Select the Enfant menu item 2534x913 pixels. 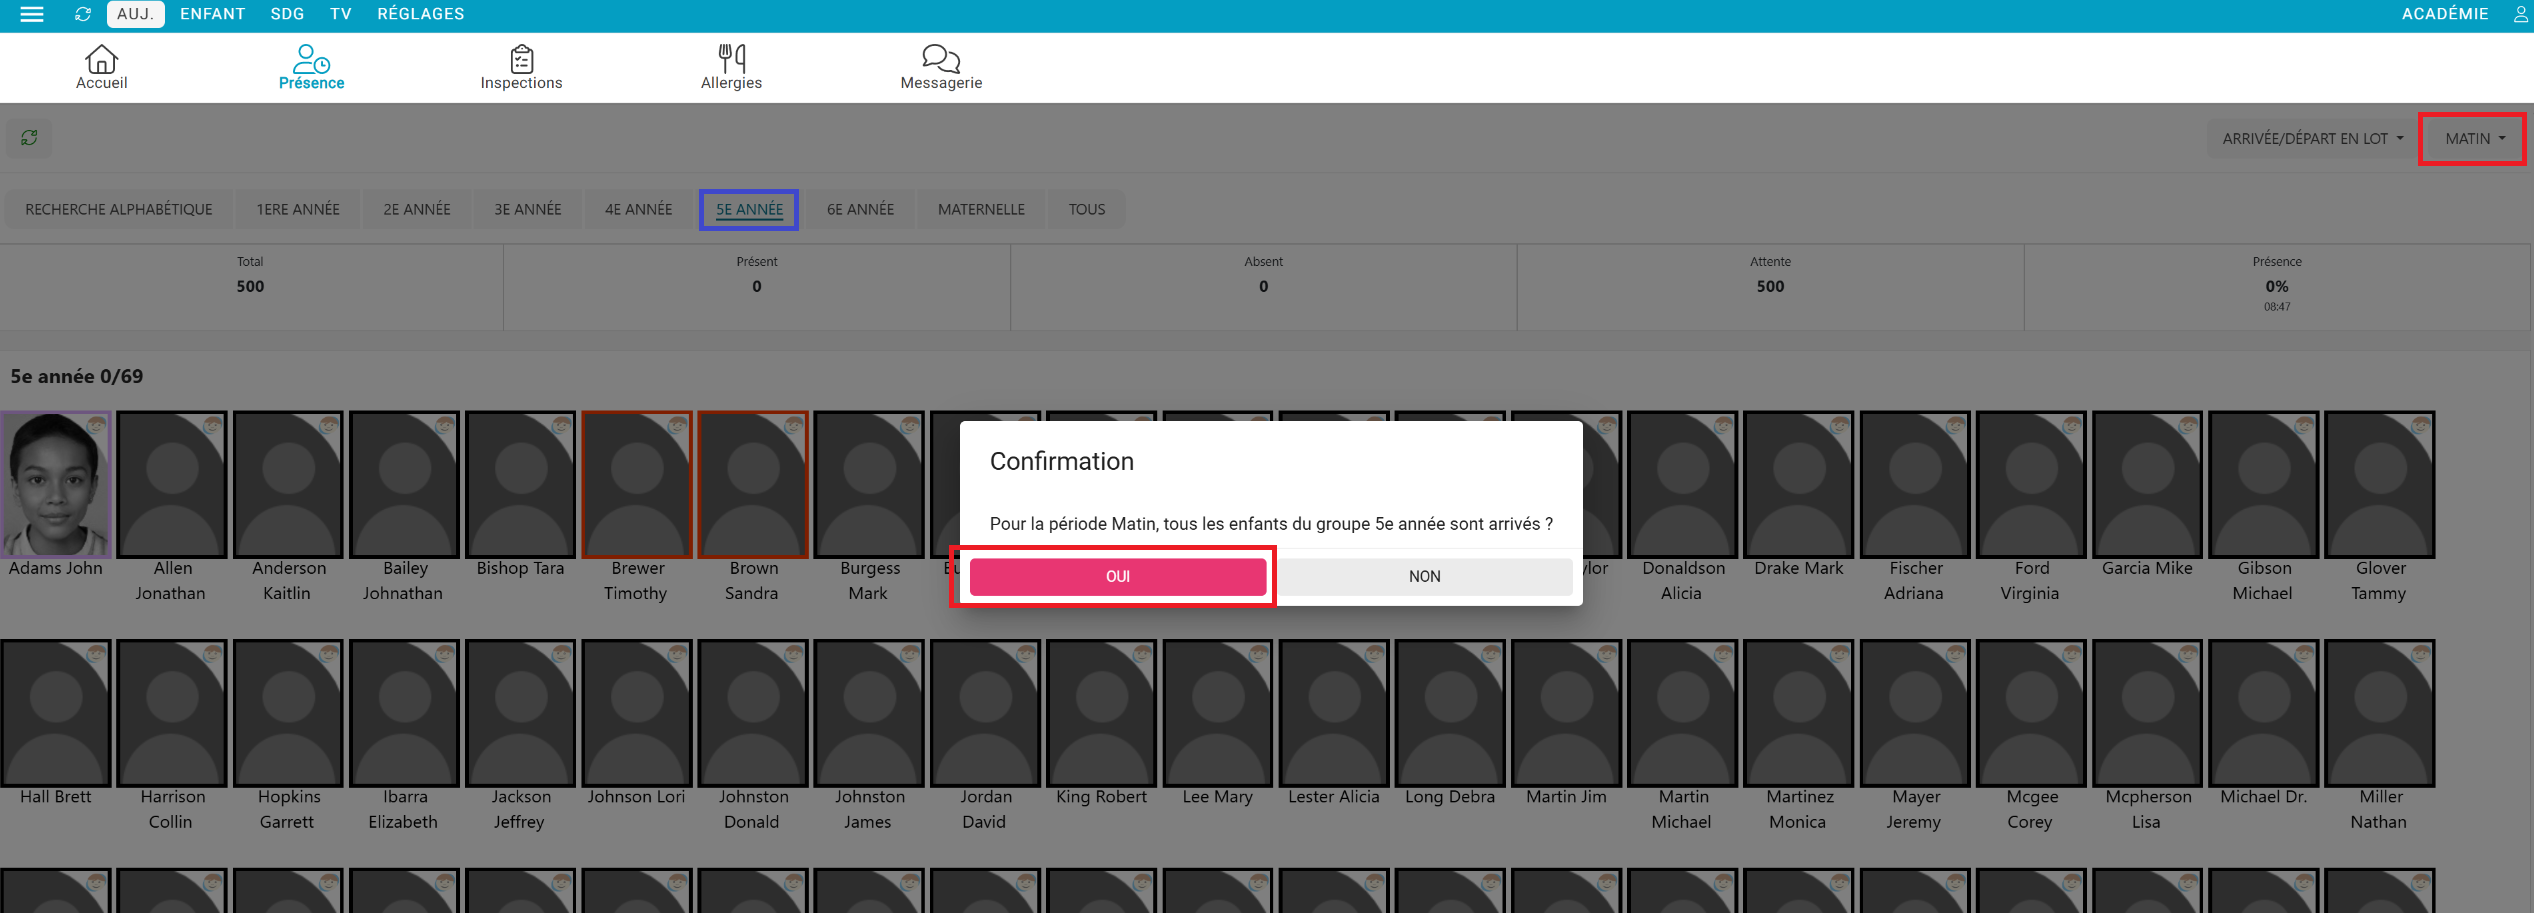point(212,14)
